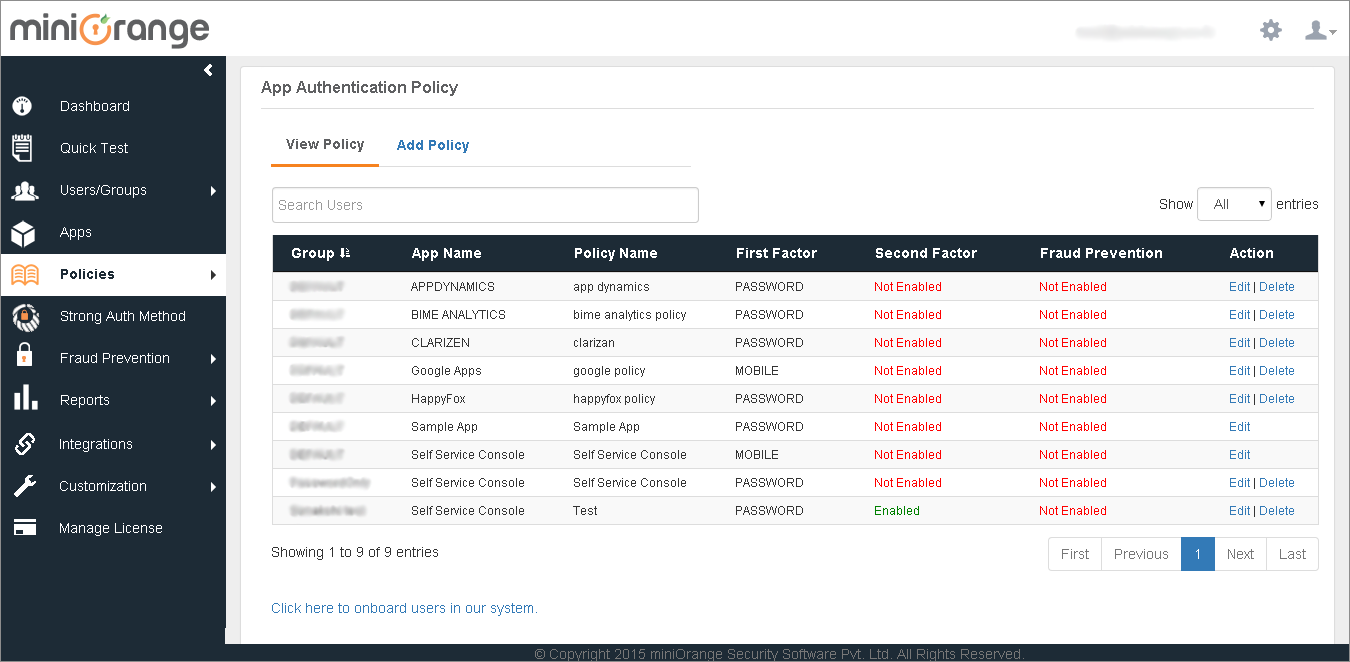Select page 1 in pagination
1350x662 pixels.
(x=1198, y=554)
